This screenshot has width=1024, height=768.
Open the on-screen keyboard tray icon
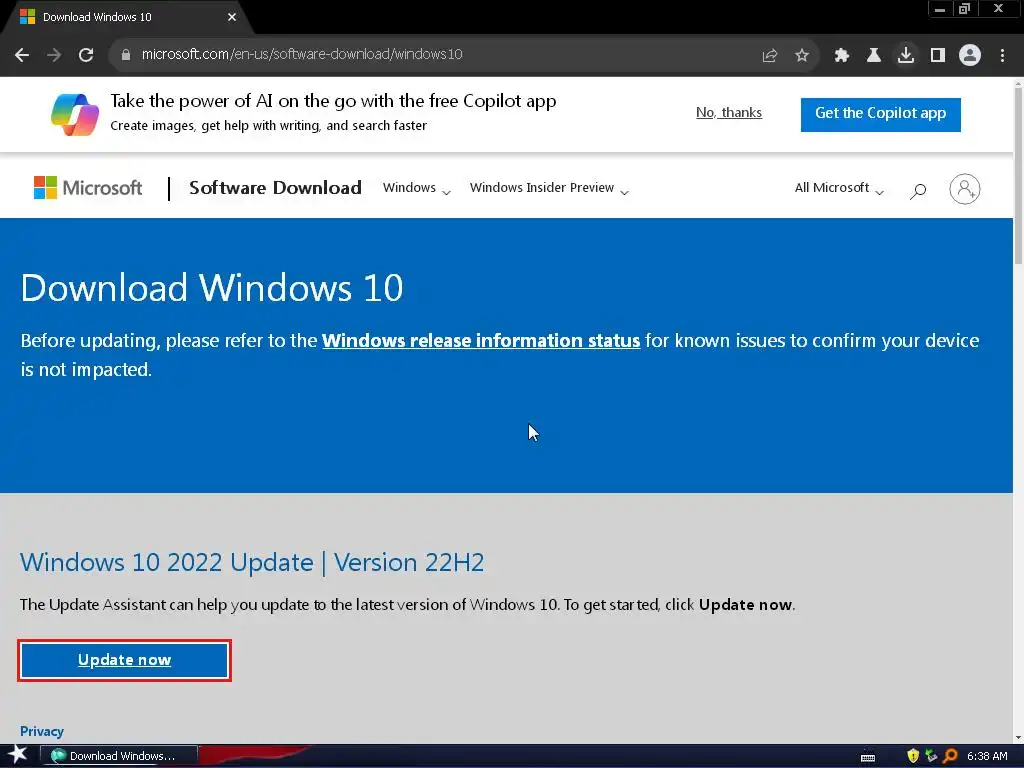(x=868, y=757)
